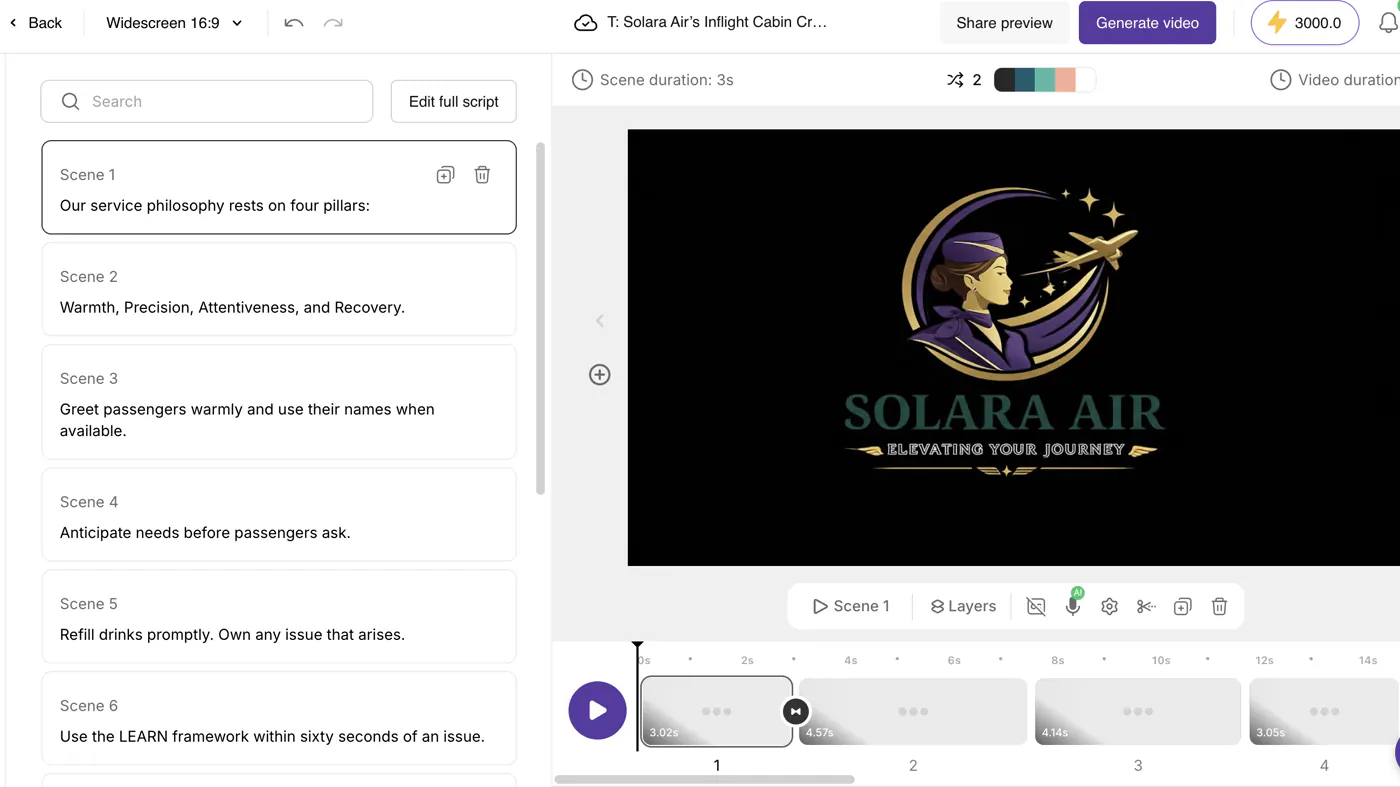Select the Scene 5 script card
The height and width of the screenshot is (787, 1400).
(x=279, y=616)
